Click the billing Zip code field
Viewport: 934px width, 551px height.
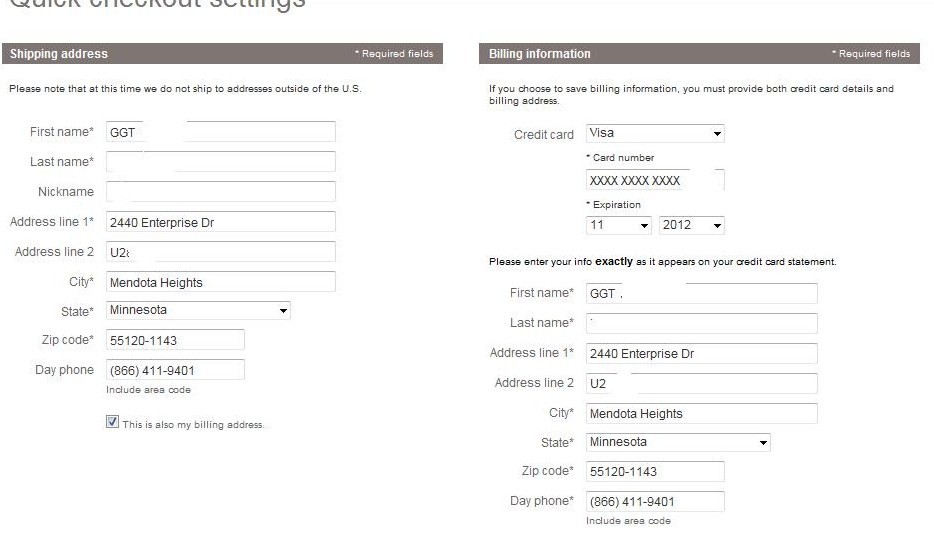click(655, 472)
